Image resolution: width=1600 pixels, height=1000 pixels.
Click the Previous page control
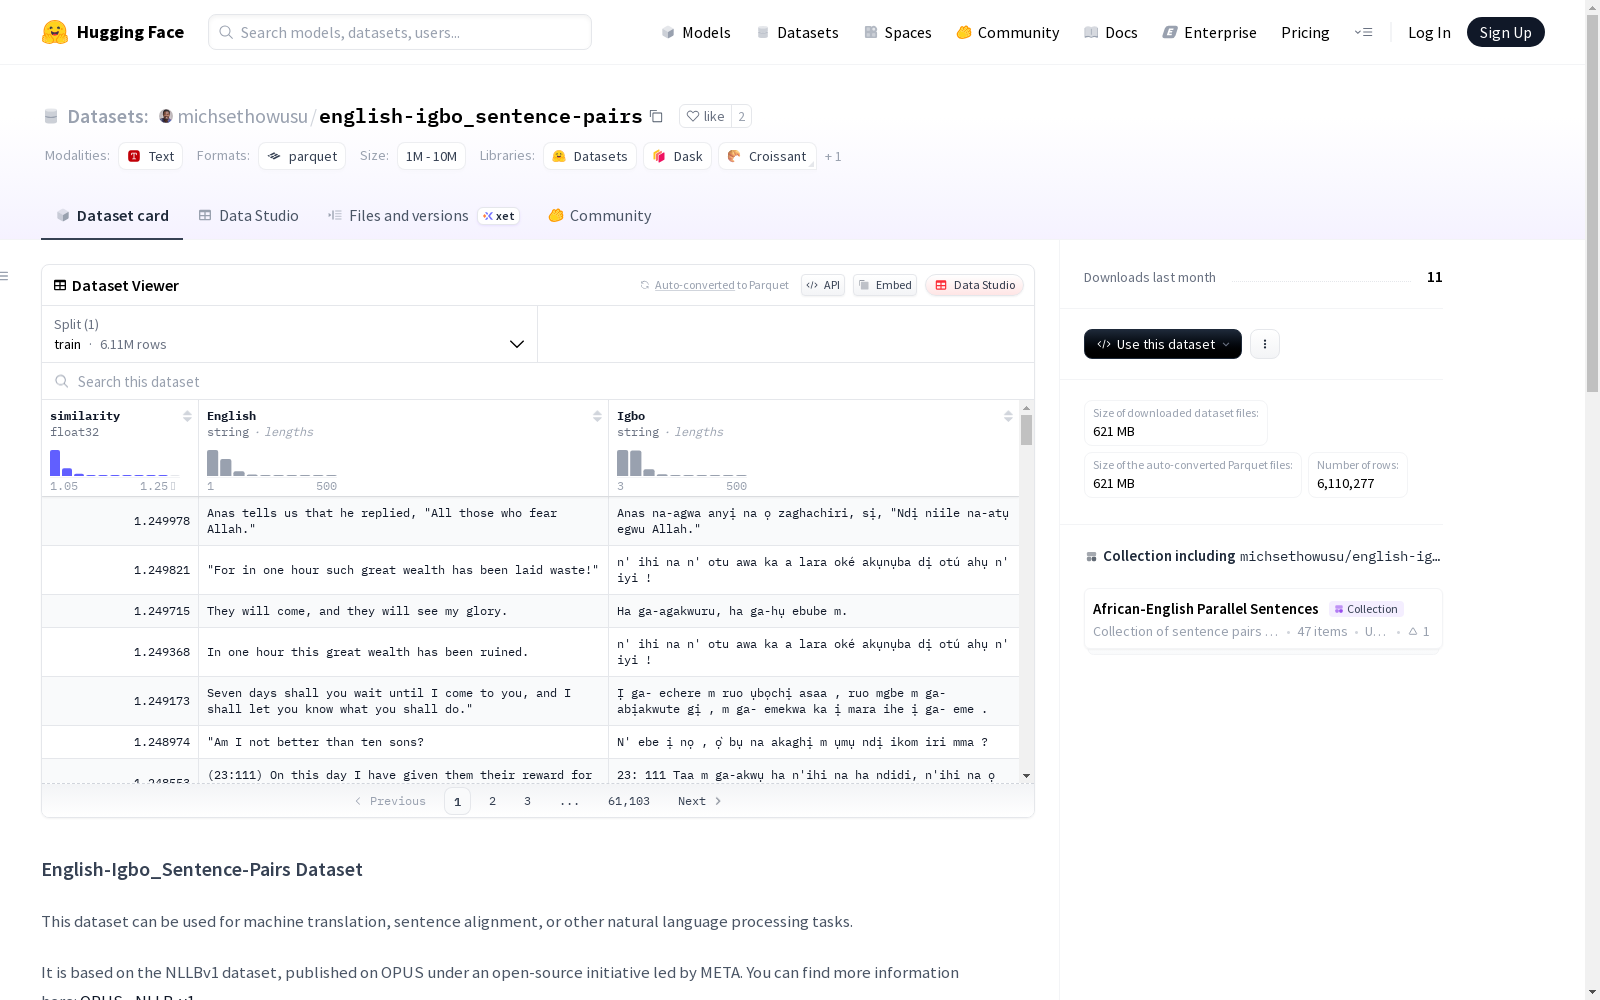(390, 801)
